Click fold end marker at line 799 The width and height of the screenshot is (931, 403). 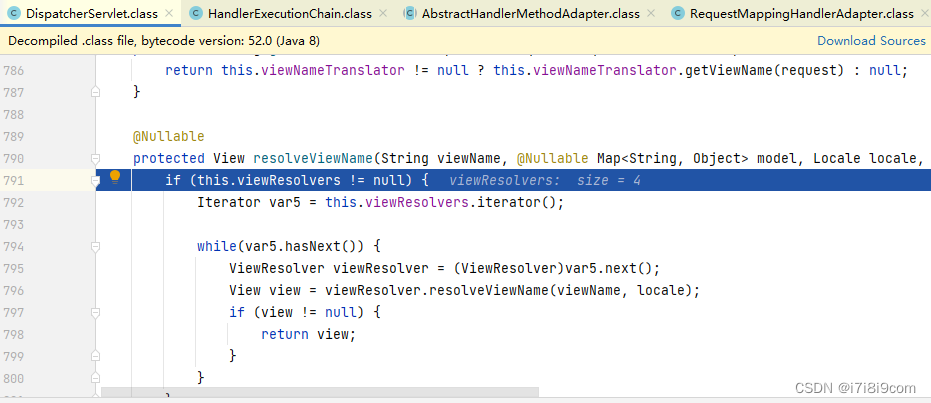coord(95,356)
